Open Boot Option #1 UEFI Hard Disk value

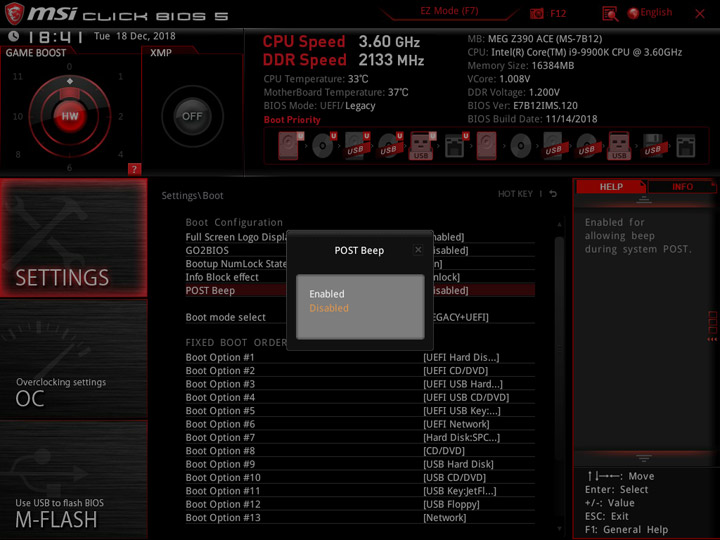pos(461,357)
